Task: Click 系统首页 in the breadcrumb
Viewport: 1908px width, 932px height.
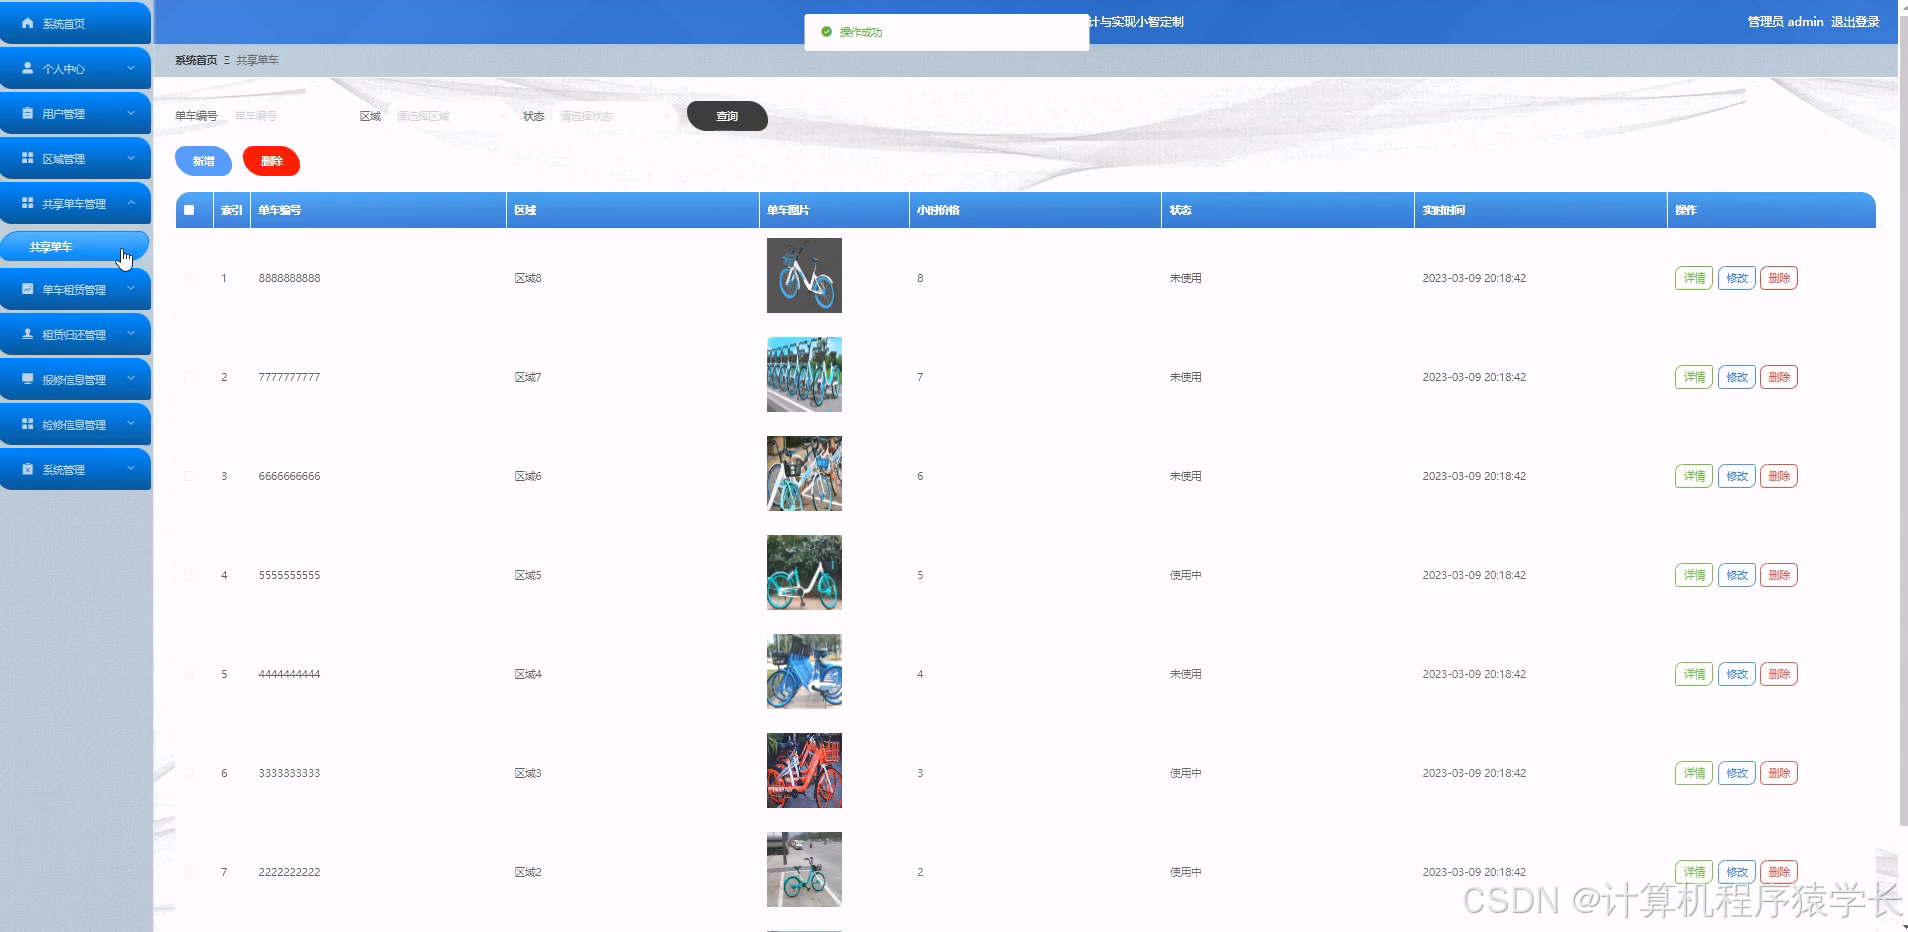Action: click(x=196, y=60)
